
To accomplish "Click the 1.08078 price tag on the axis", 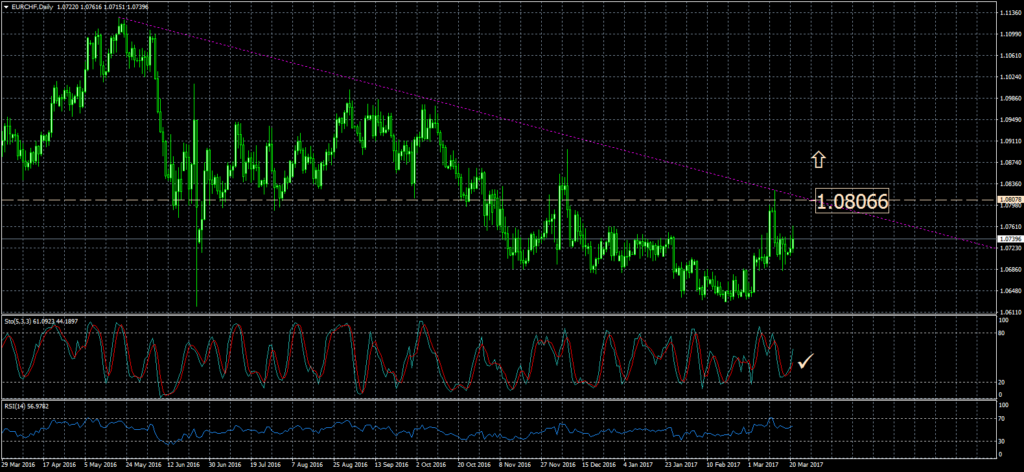I will [1009, 200].
